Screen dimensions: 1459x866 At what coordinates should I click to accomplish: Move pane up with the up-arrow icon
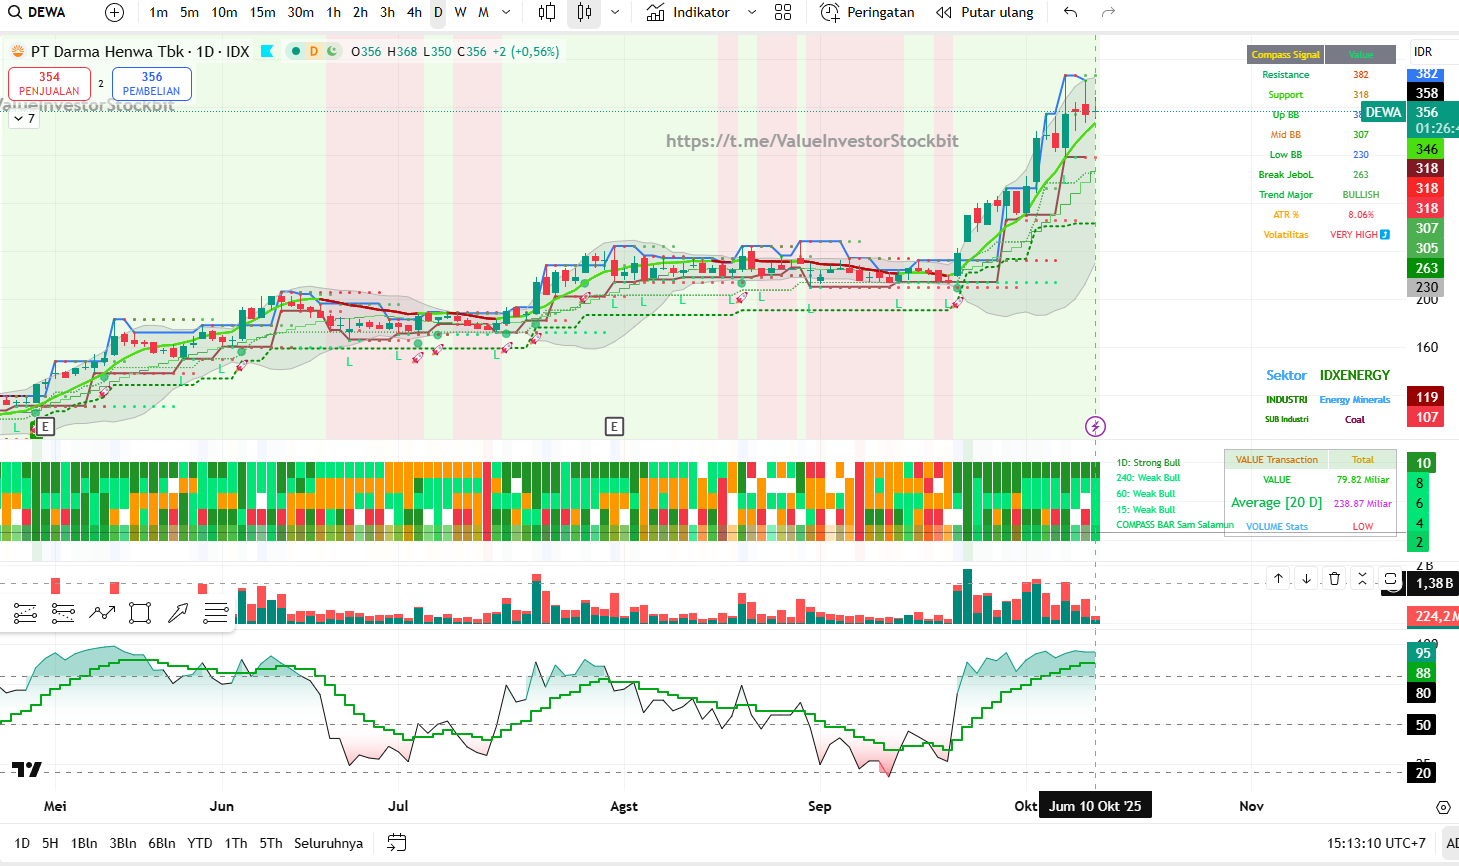point(1278,578)
